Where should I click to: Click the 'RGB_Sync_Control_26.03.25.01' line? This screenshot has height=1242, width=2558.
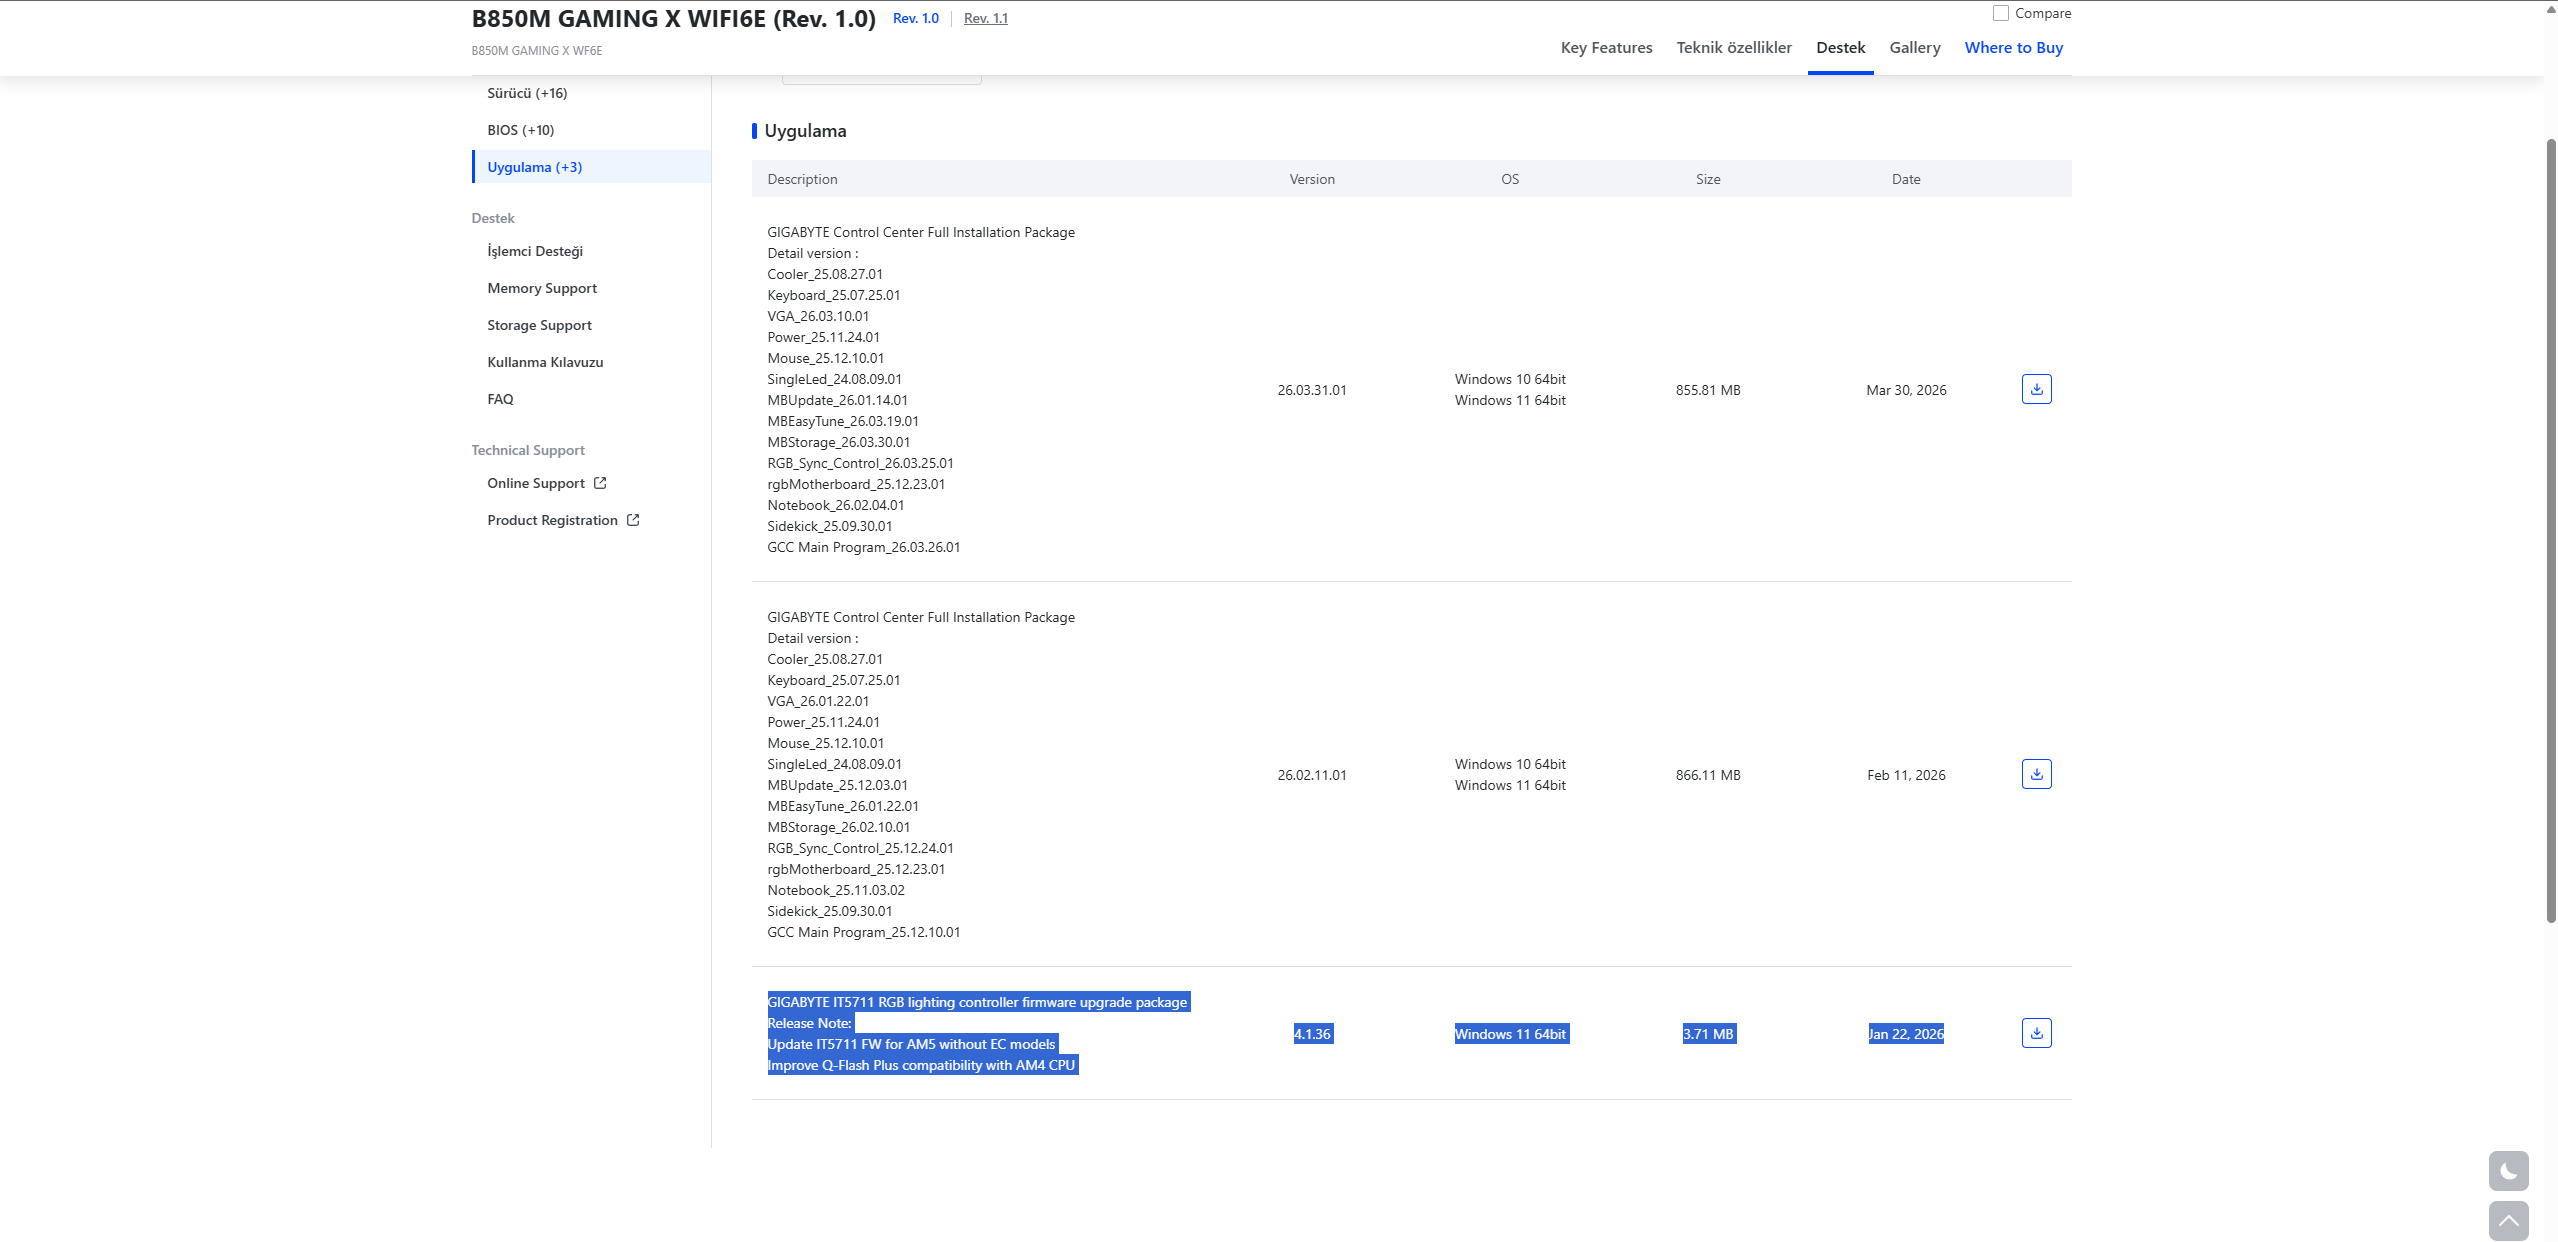(x=860, y=463)
